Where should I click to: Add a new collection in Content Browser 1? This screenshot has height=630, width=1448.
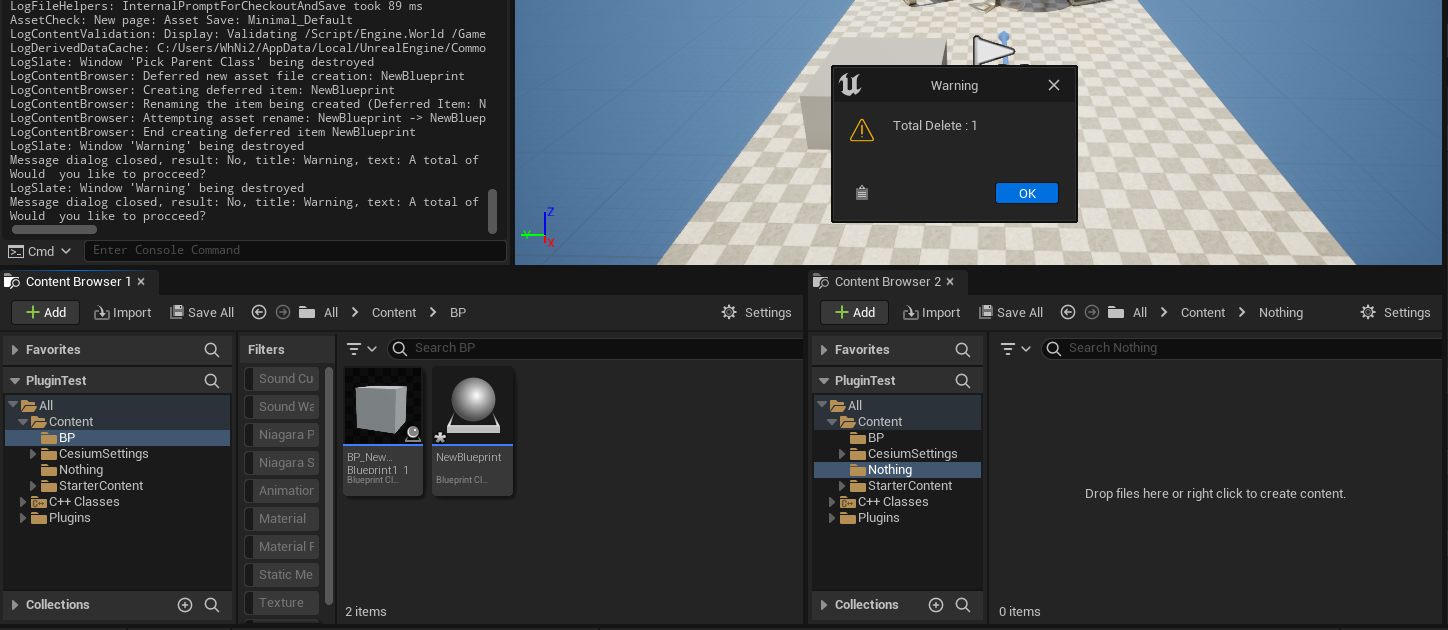pos(185,605)
